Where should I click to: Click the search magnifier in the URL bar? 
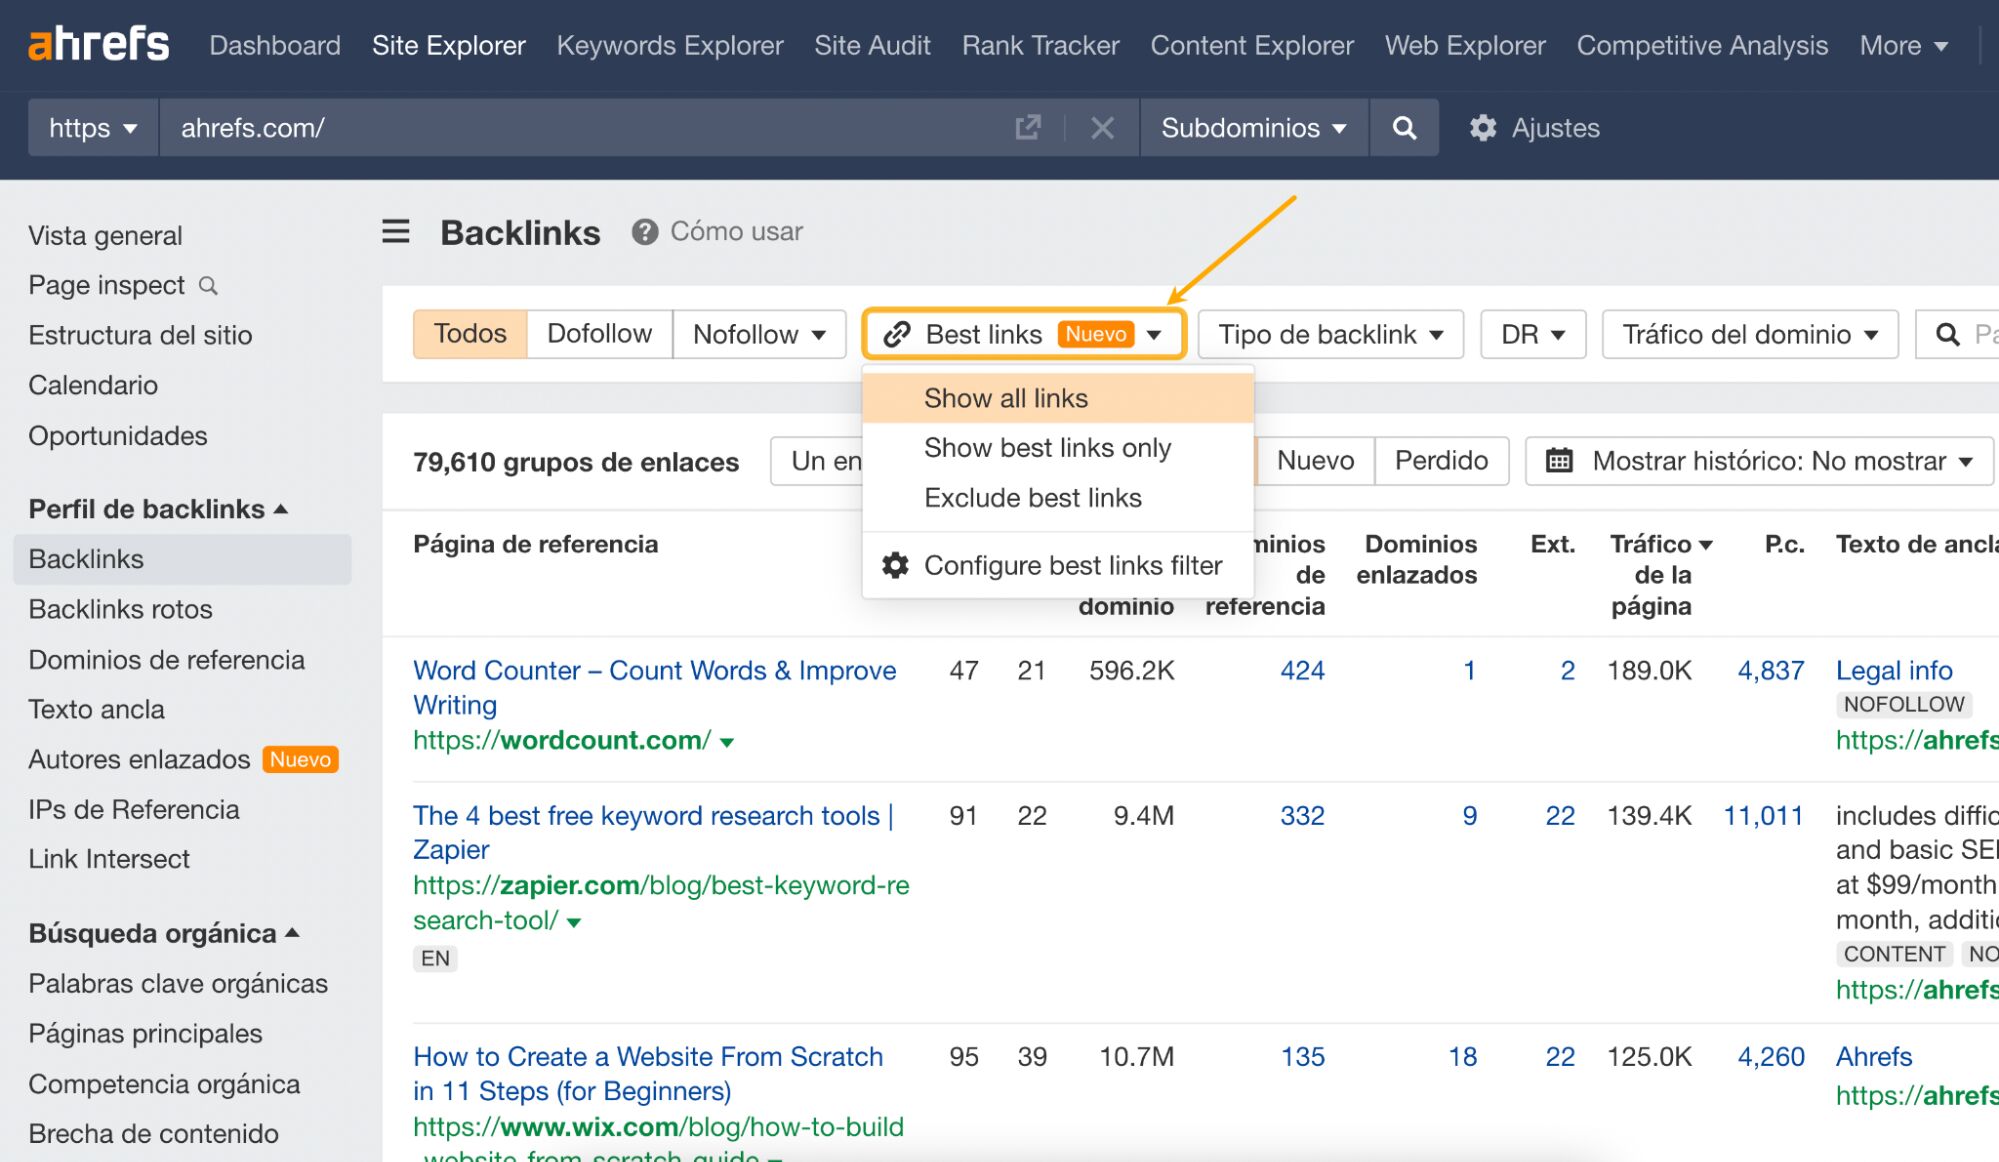pyautogui.click(x=1404, y=128)
